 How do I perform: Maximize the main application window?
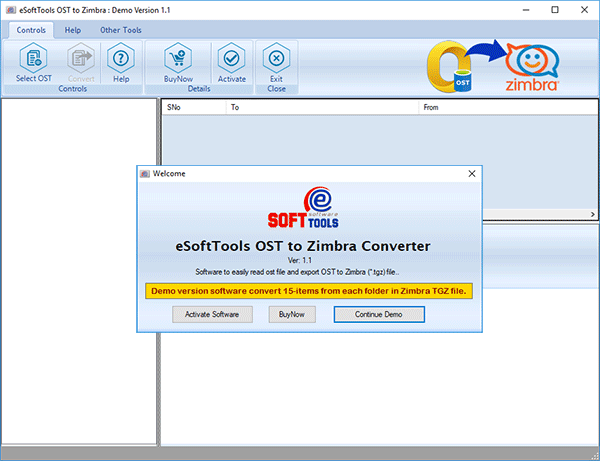tap(555, 10)
